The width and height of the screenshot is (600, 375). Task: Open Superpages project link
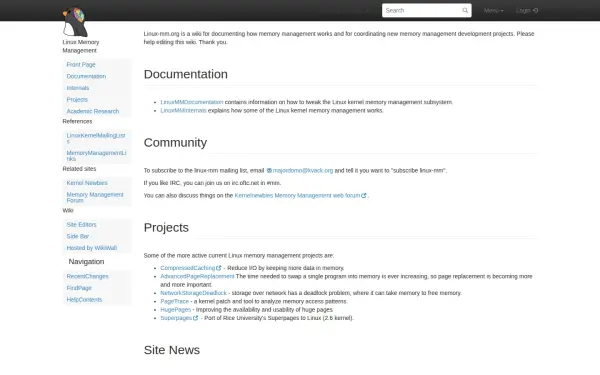pyautogui.click(x=176, y=318)
